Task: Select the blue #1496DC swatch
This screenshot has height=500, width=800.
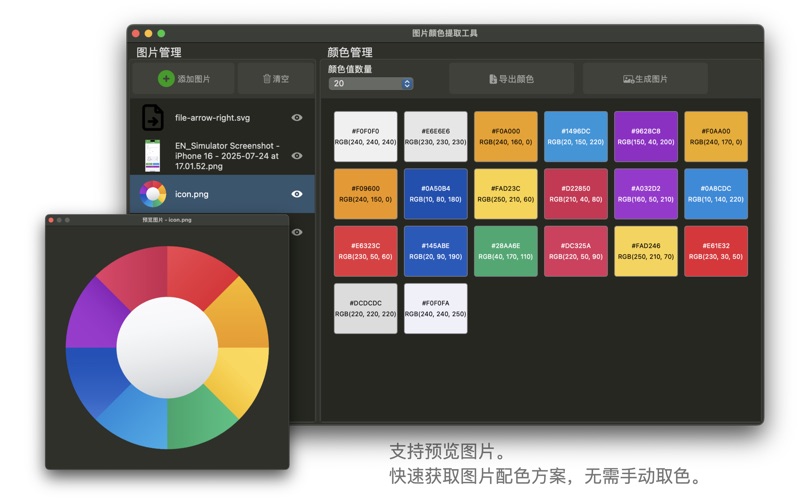Action: click(x=575, y=136)
